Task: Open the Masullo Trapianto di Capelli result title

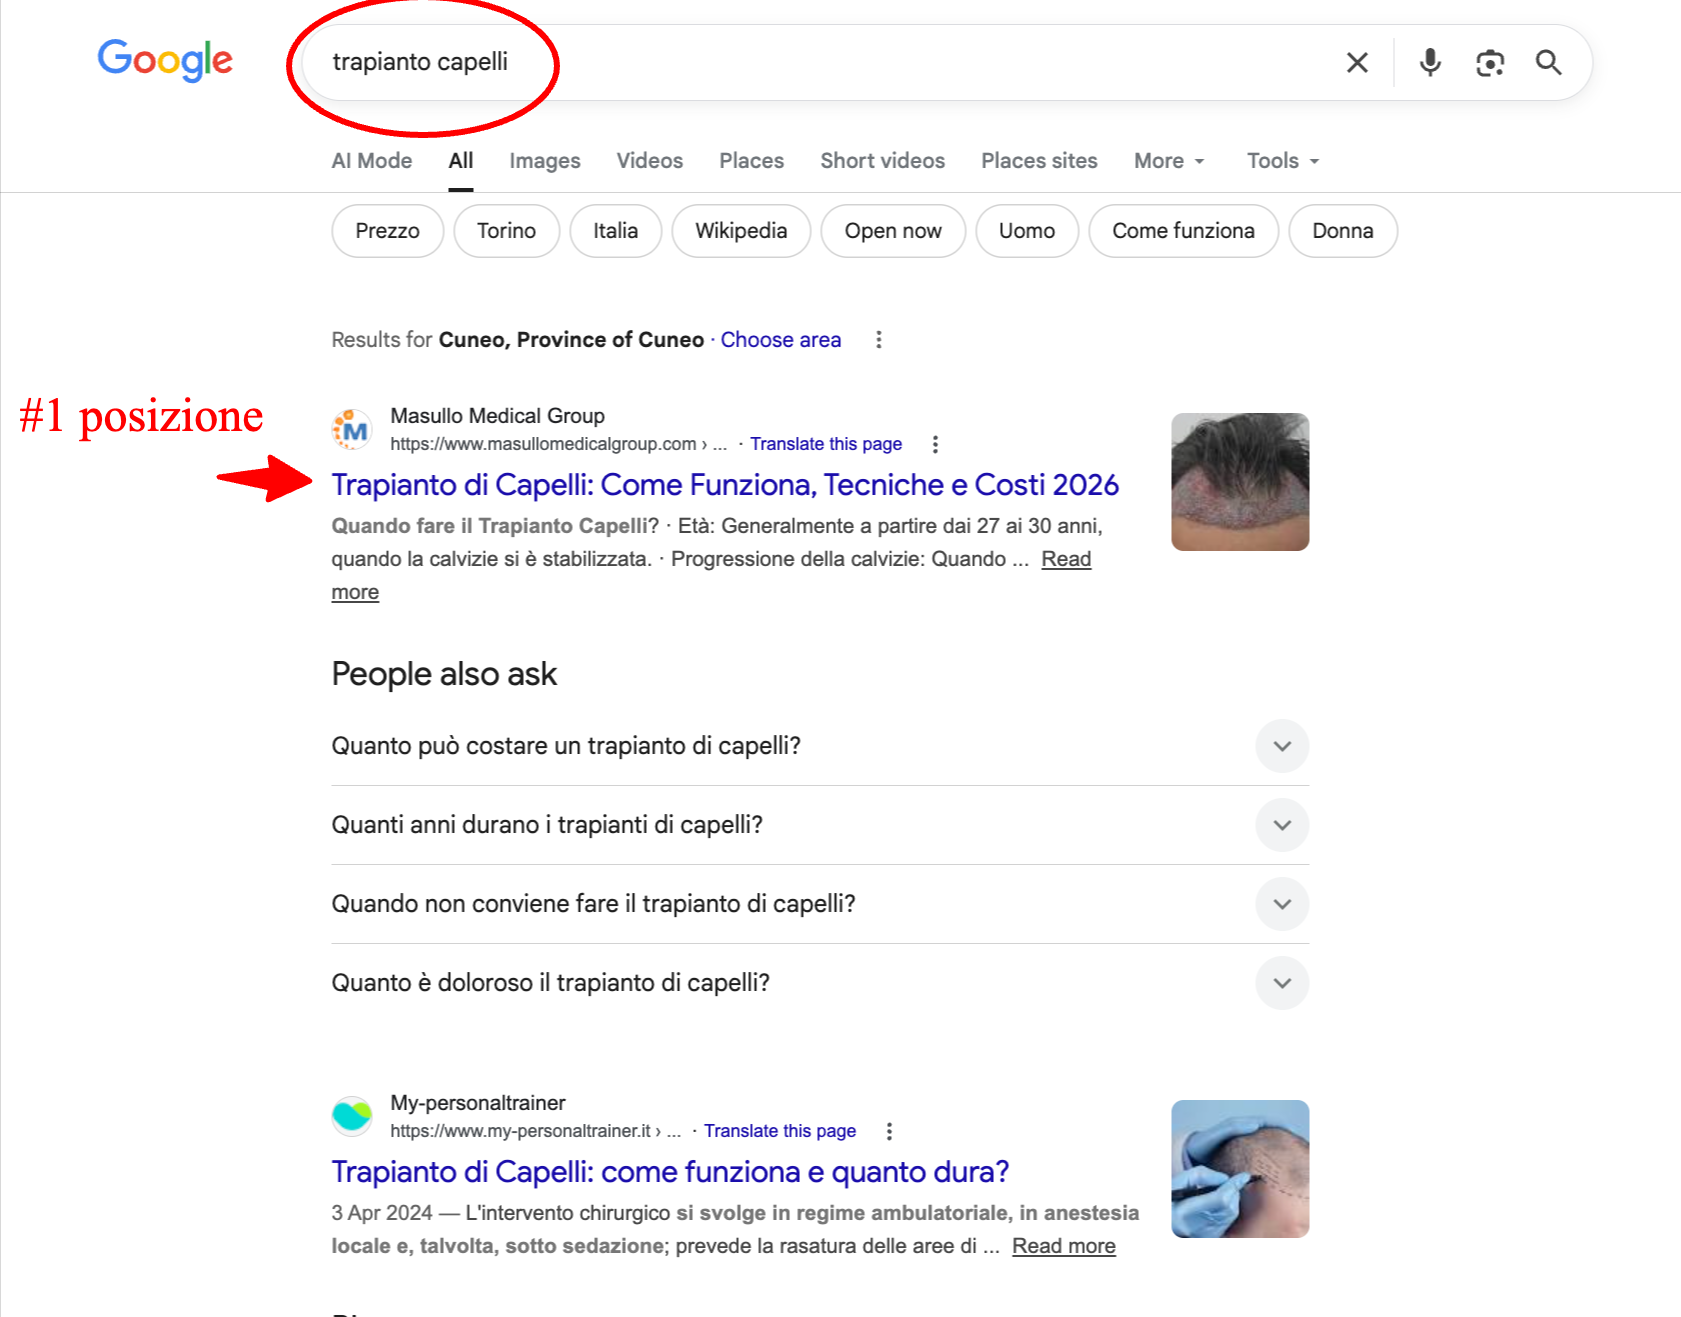Action: [724, 485]
